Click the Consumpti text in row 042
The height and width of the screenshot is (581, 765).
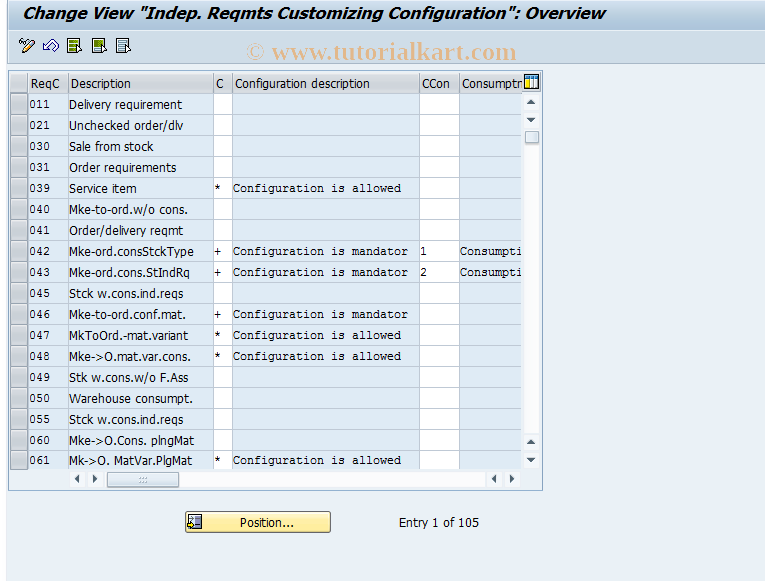pos(490,251)
